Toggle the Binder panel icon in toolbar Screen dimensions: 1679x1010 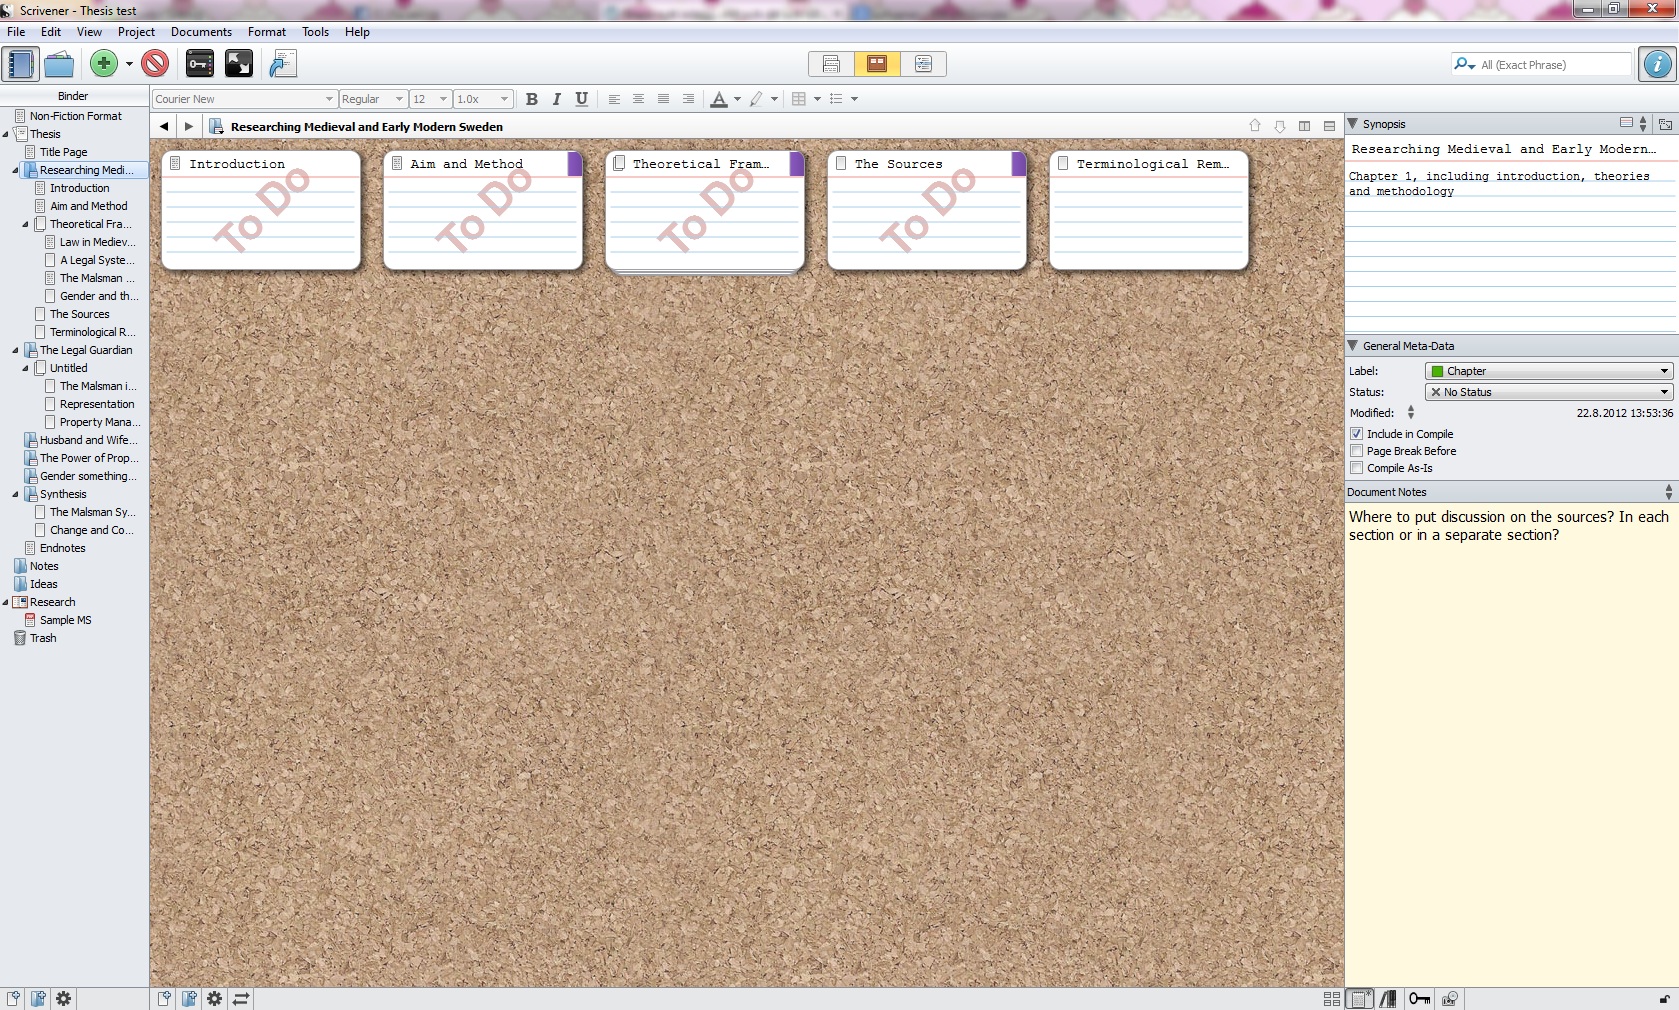pyautogui.click(x=20, y=64)
